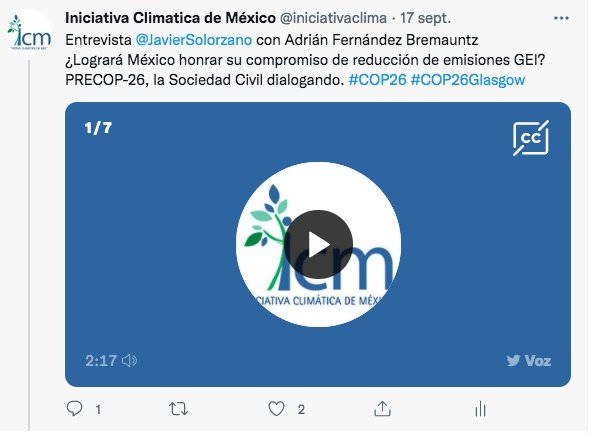Toggle closed captions CC icon
Viewport: 598px width, 434px height.
point(530,138)
